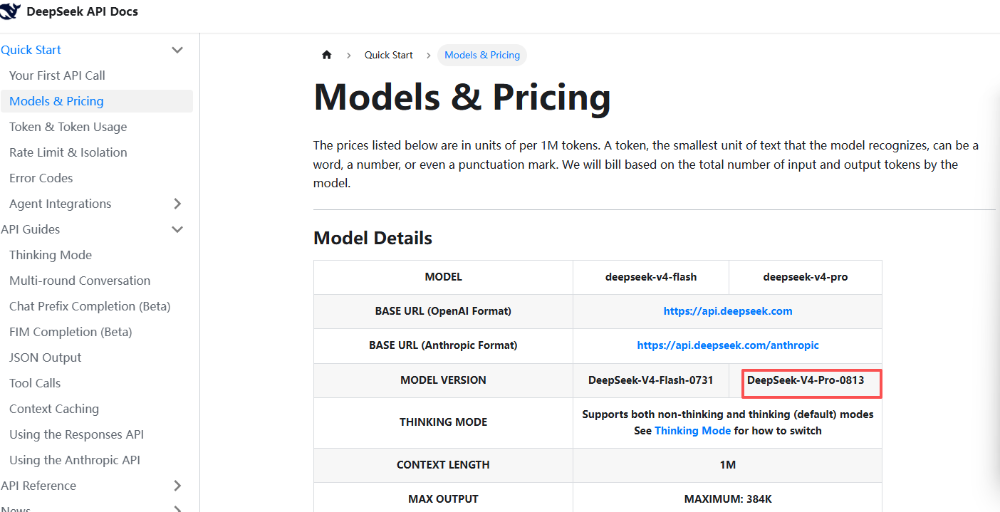The width and height of the screenshot is (1000, 512).
Task: Open Context Caching guide
Action: (54, 409)
